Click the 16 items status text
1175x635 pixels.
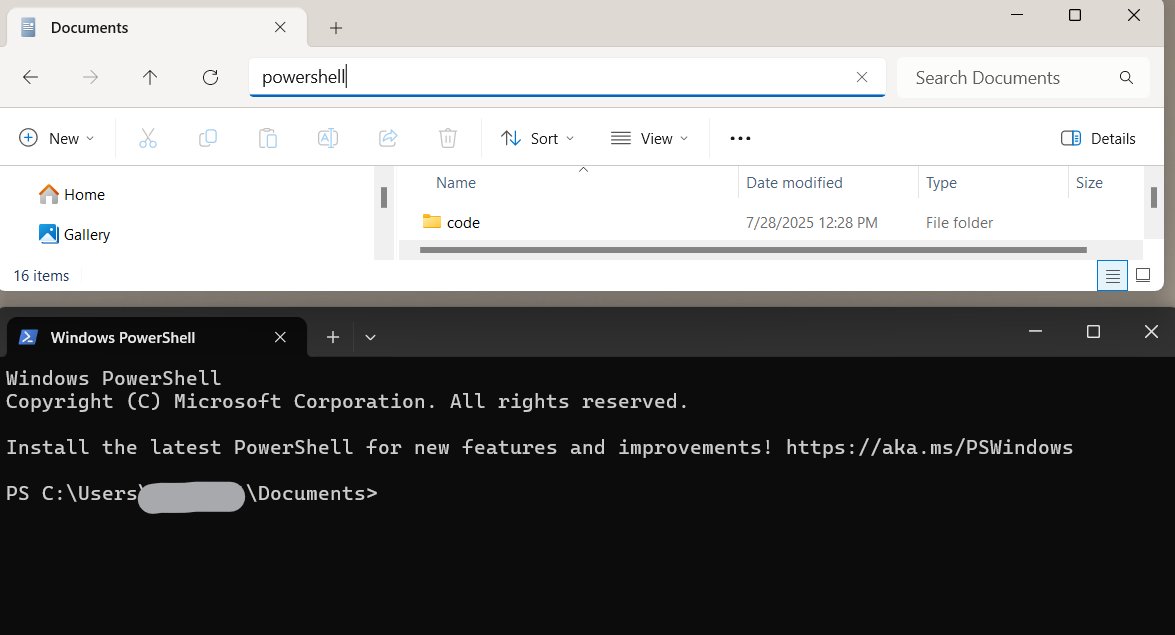coord(41,276)
